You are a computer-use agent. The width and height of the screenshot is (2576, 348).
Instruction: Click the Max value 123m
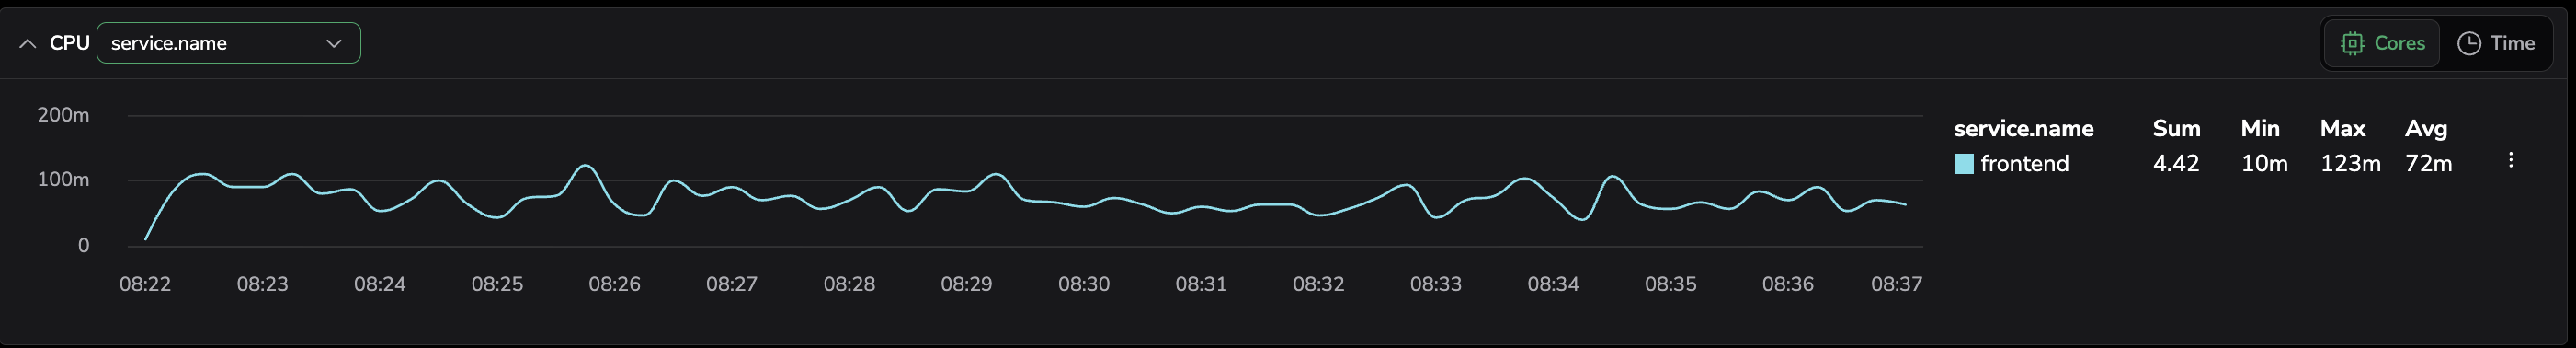(x=2350, y=164)
